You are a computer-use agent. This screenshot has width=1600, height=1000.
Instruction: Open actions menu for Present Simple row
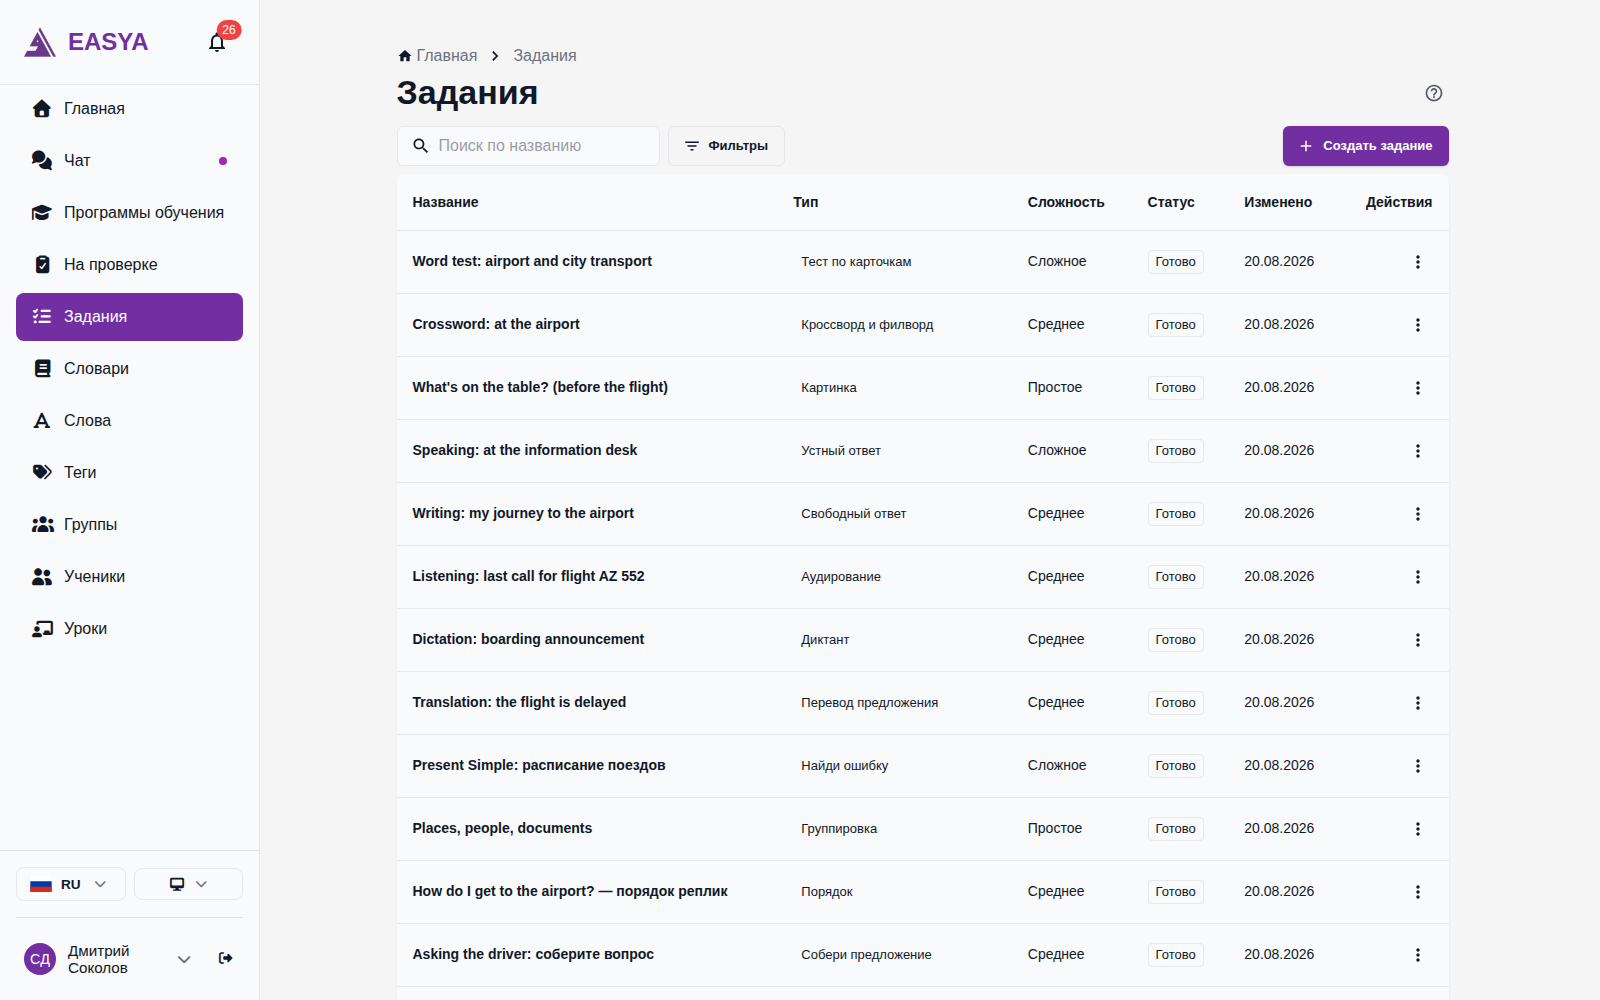click(x=1417, y=766)
